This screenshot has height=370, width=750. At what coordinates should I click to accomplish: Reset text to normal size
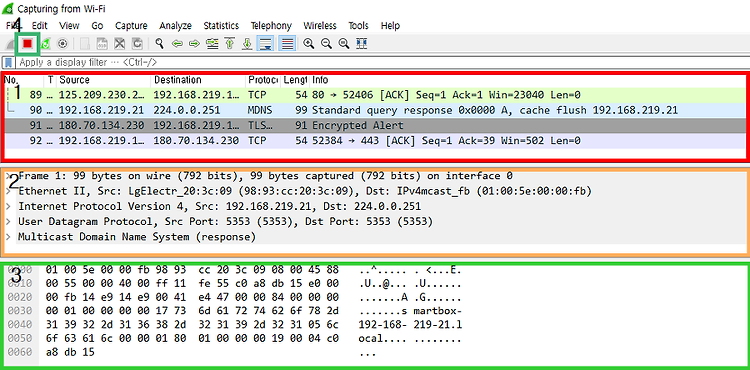[x=343, y=44]
